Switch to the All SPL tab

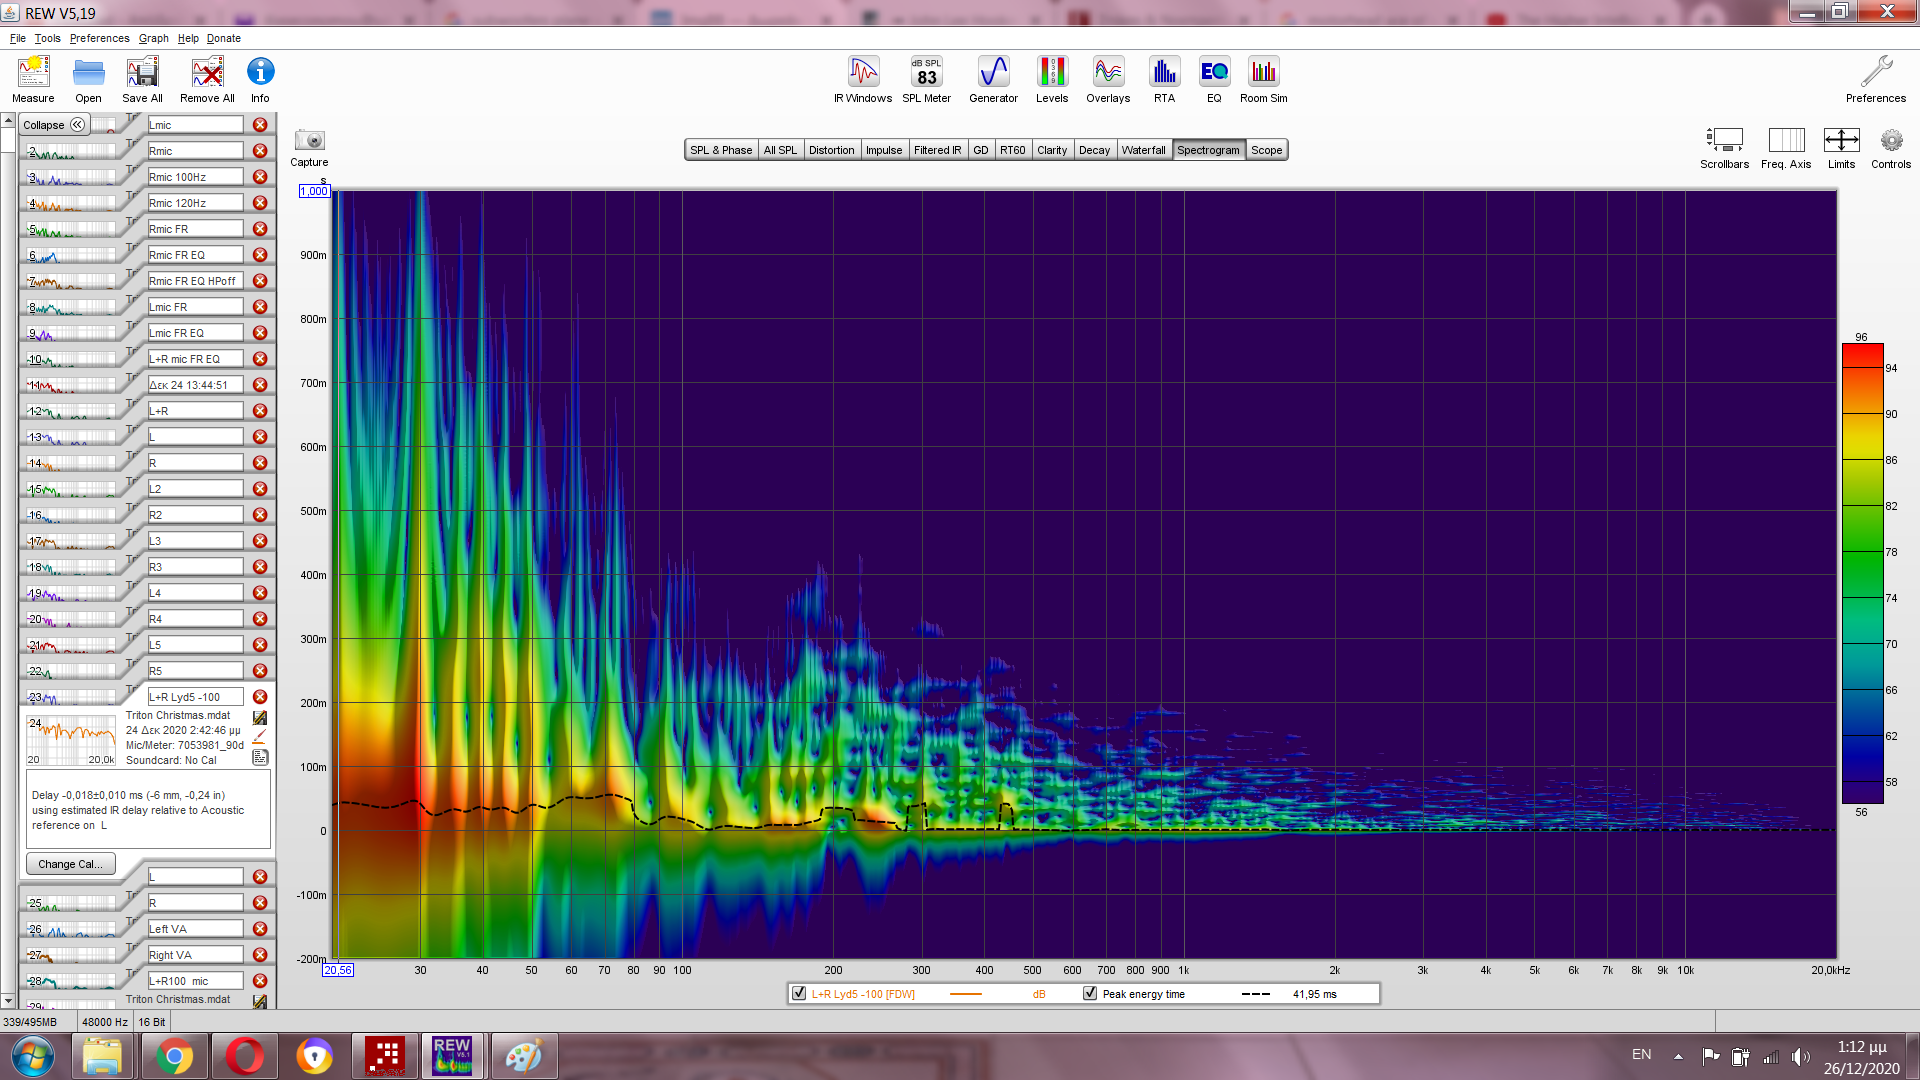780,150
